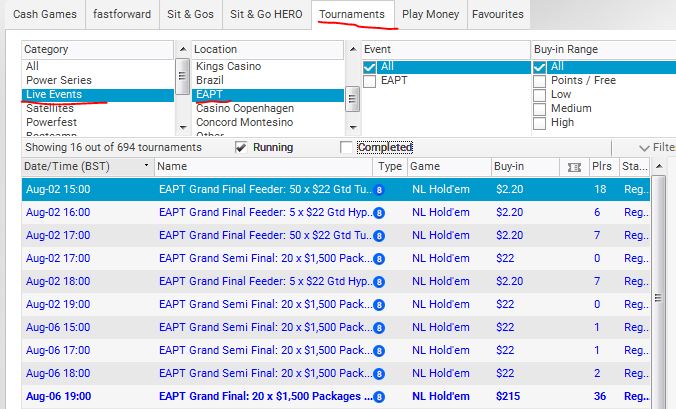Click the Location list scrollbar thumb
Viewport: 676px width, 409px height.
click(353, 99)
